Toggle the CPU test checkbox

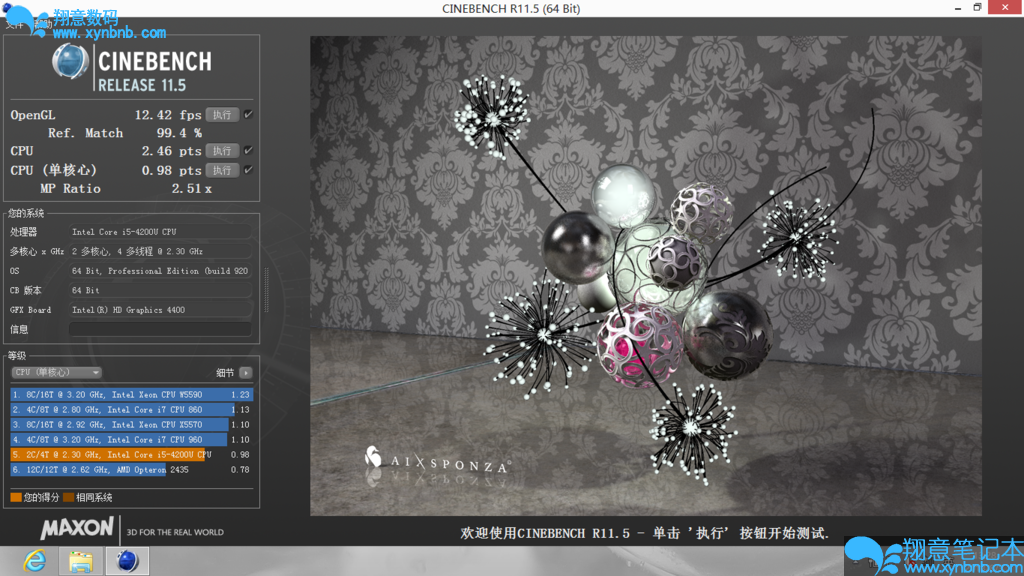(248, 150)
